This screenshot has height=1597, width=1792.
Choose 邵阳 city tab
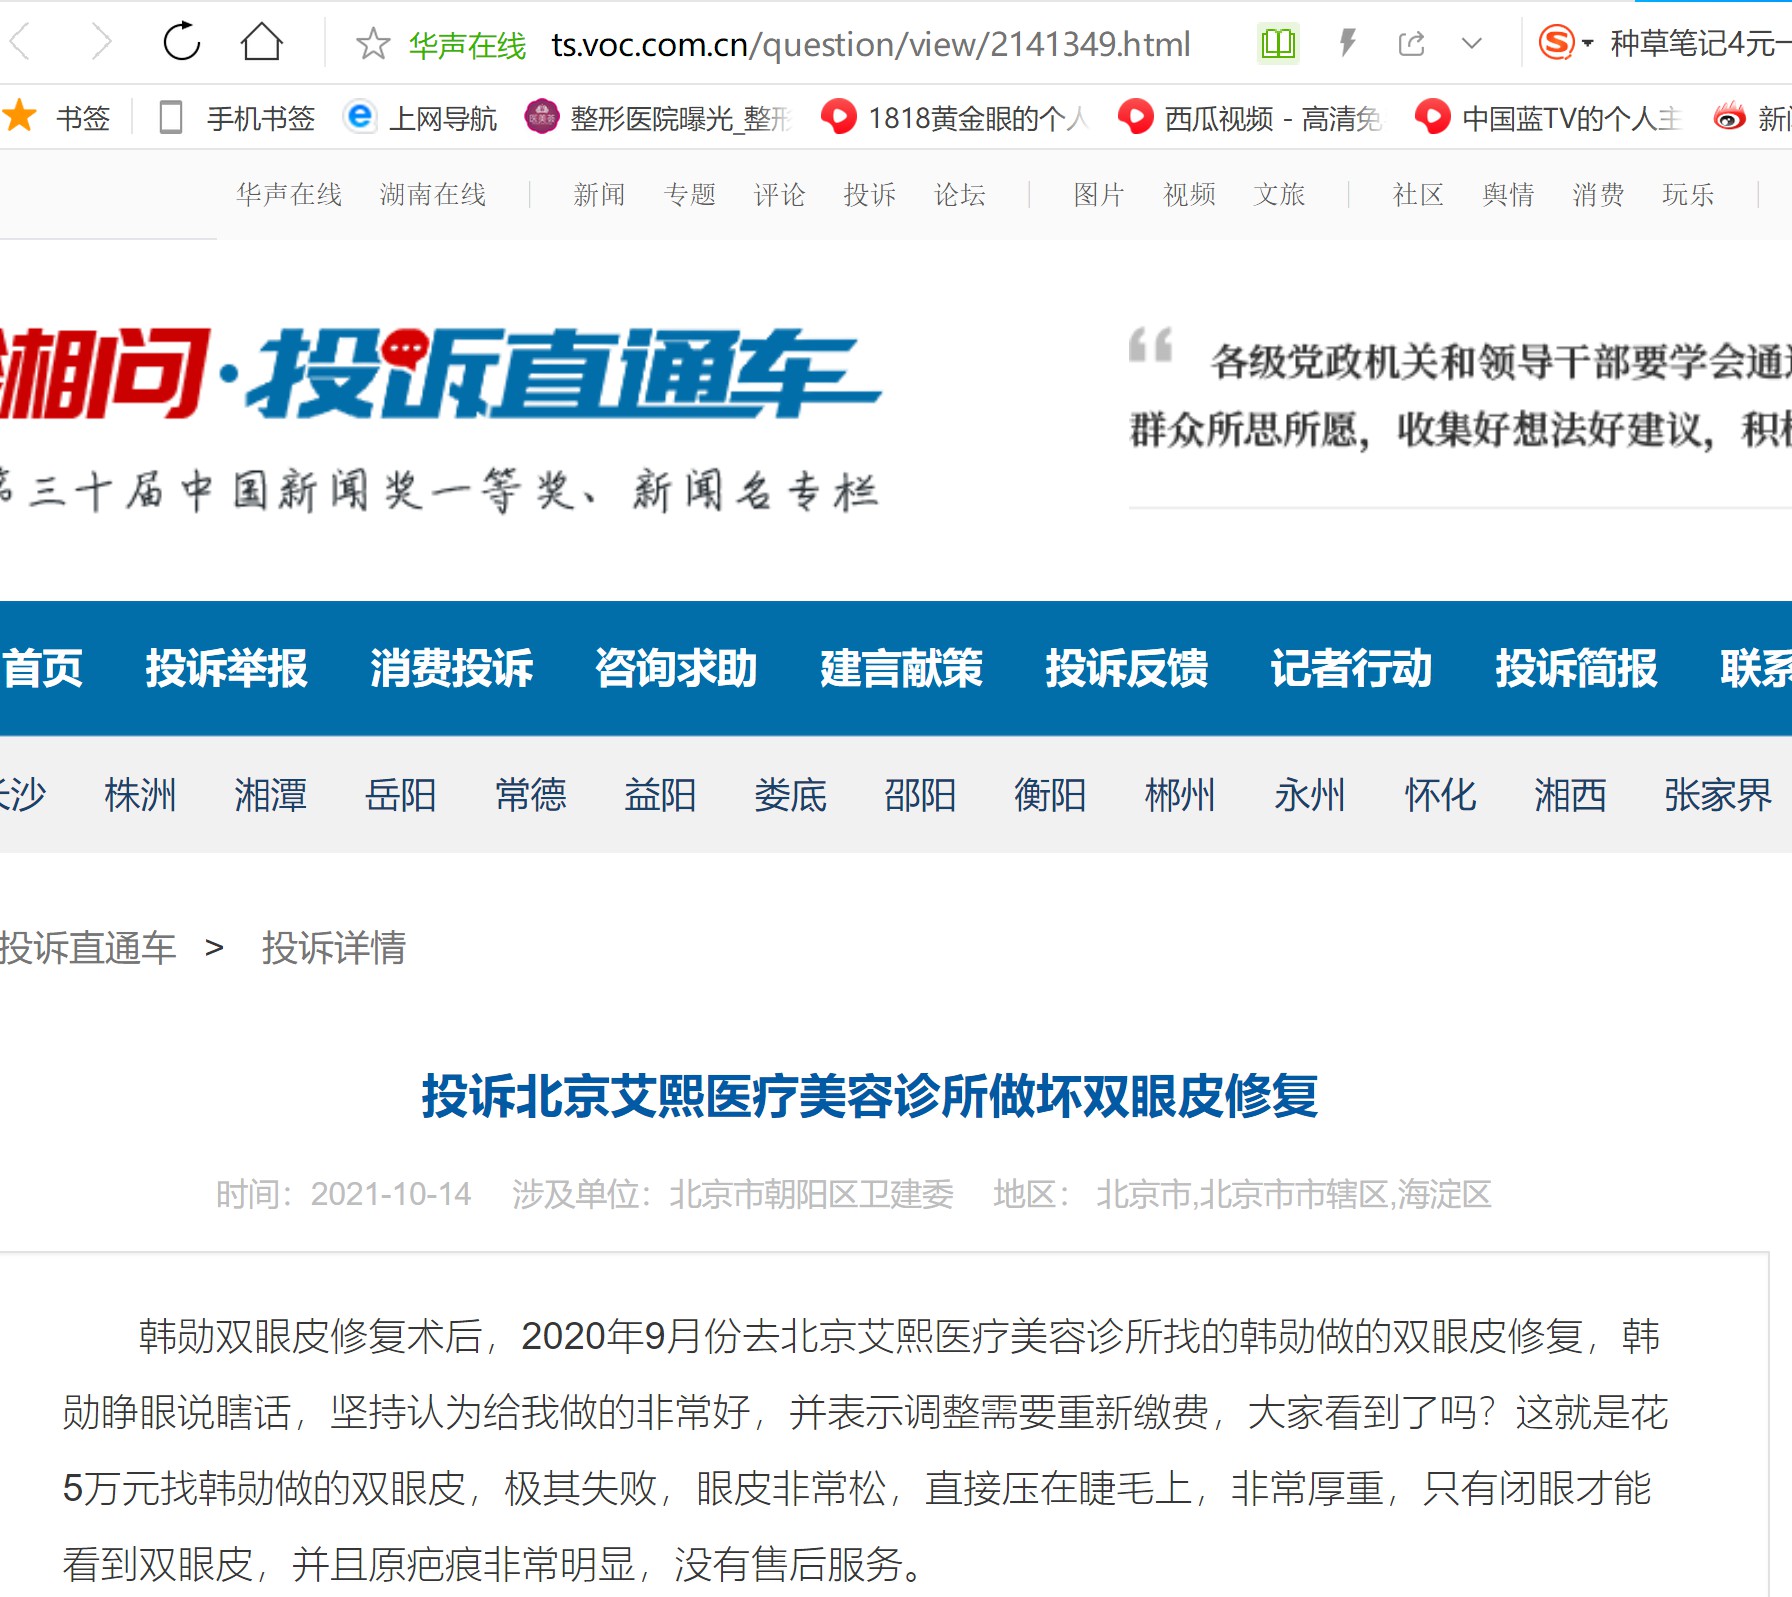coord(920,796)
